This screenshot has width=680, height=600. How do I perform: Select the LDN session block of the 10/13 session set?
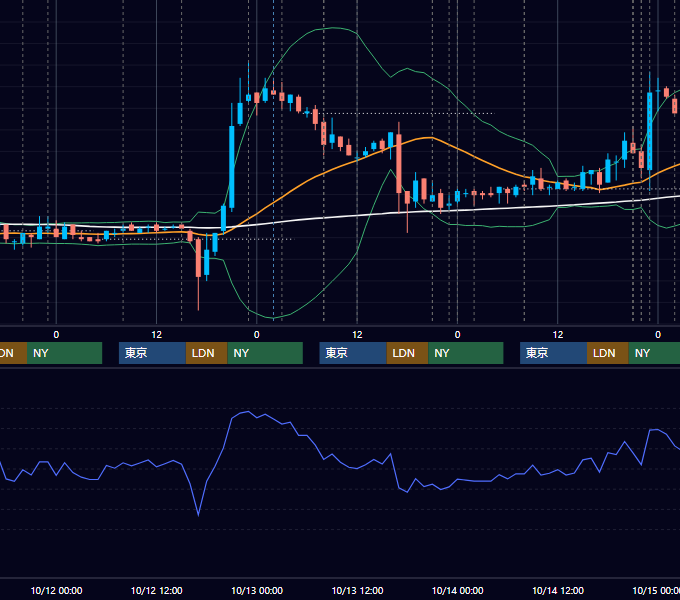coord(407,353)
